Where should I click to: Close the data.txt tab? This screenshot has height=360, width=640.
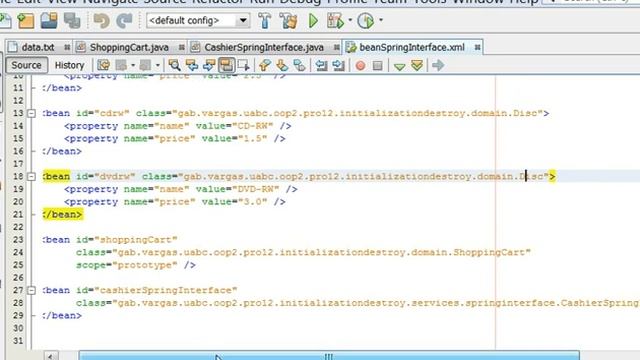click(x=67, y=48)
